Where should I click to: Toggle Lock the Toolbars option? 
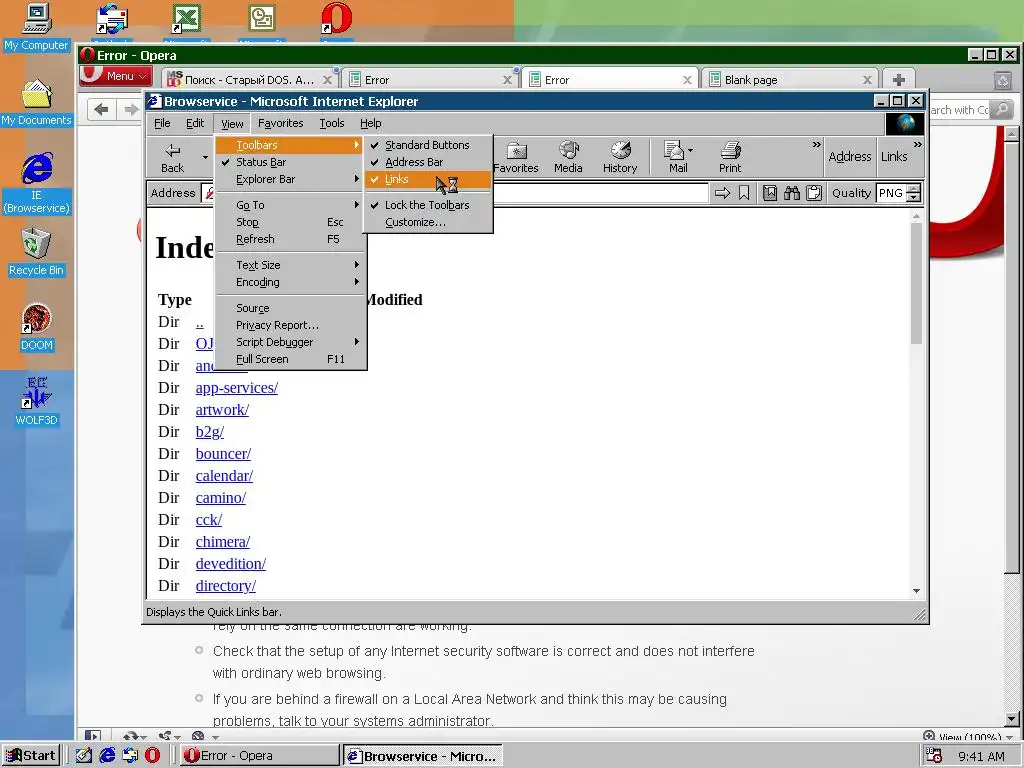click(x=428, y=205)
